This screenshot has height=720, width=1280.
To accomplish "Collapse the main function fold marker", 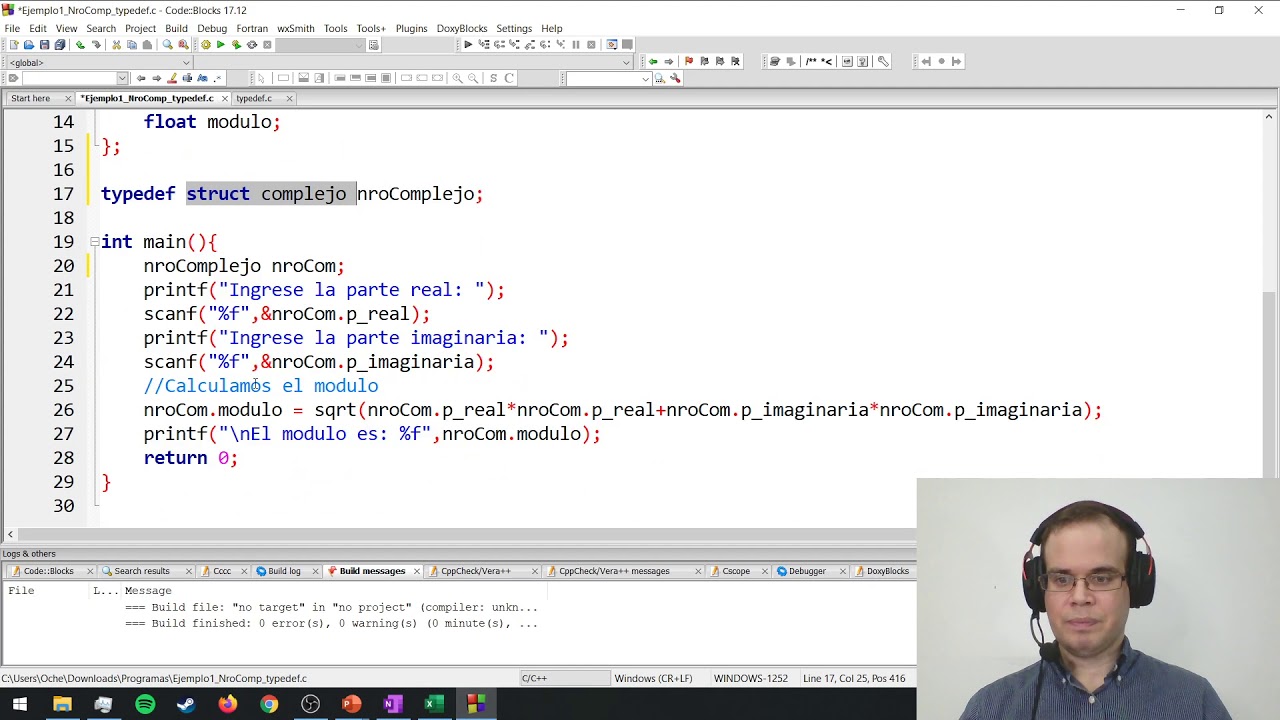I will click(94, 242).
